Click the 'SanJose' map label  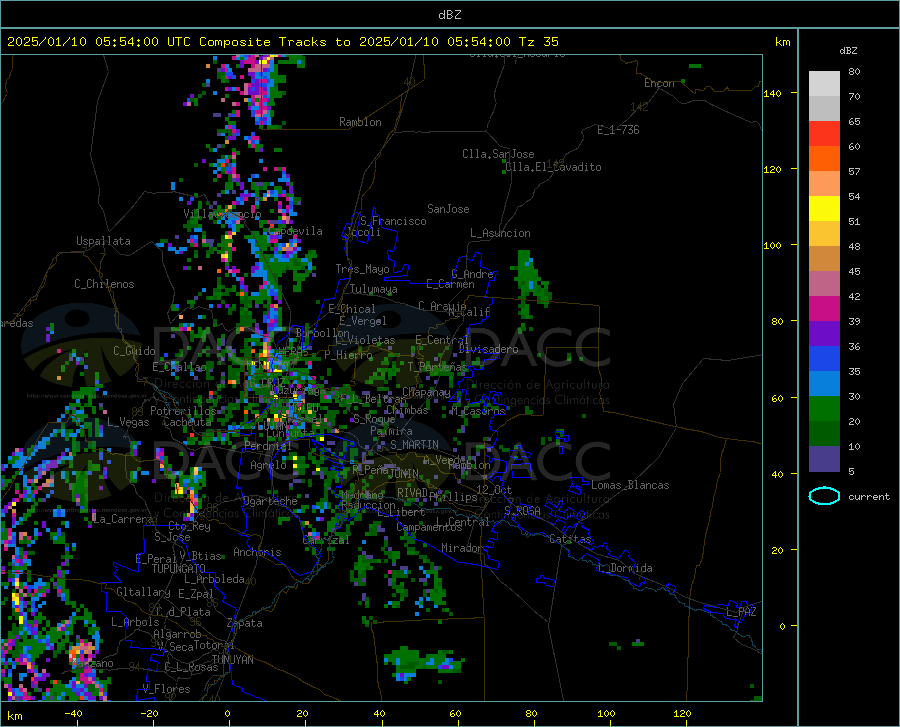click(448, 209)
